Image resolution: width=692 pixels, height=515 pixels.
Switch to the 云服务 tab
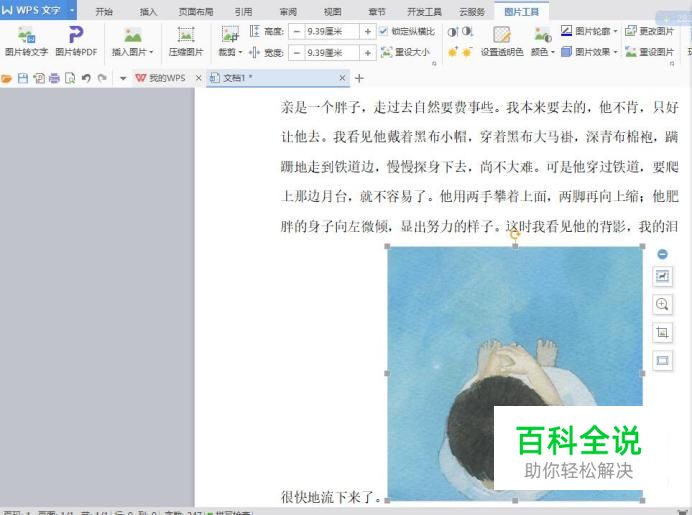472,11
